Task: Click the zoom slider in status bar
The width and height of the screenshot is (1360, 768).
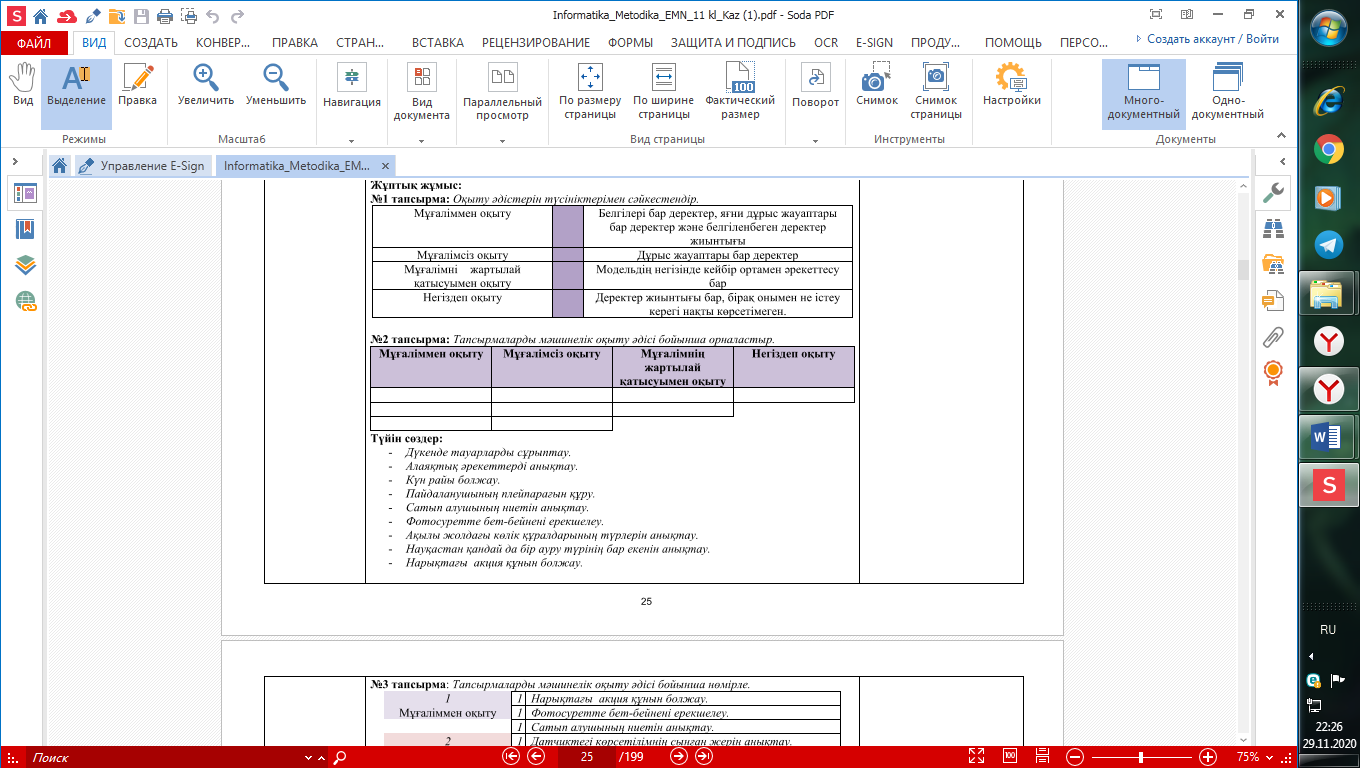Action: click(x=1141, y=757)
